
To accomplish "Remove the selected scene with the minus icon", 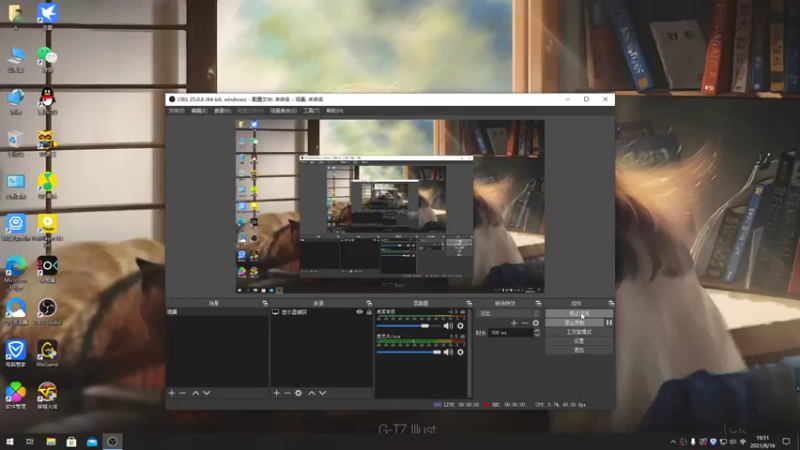I will [x=183, y=393].
